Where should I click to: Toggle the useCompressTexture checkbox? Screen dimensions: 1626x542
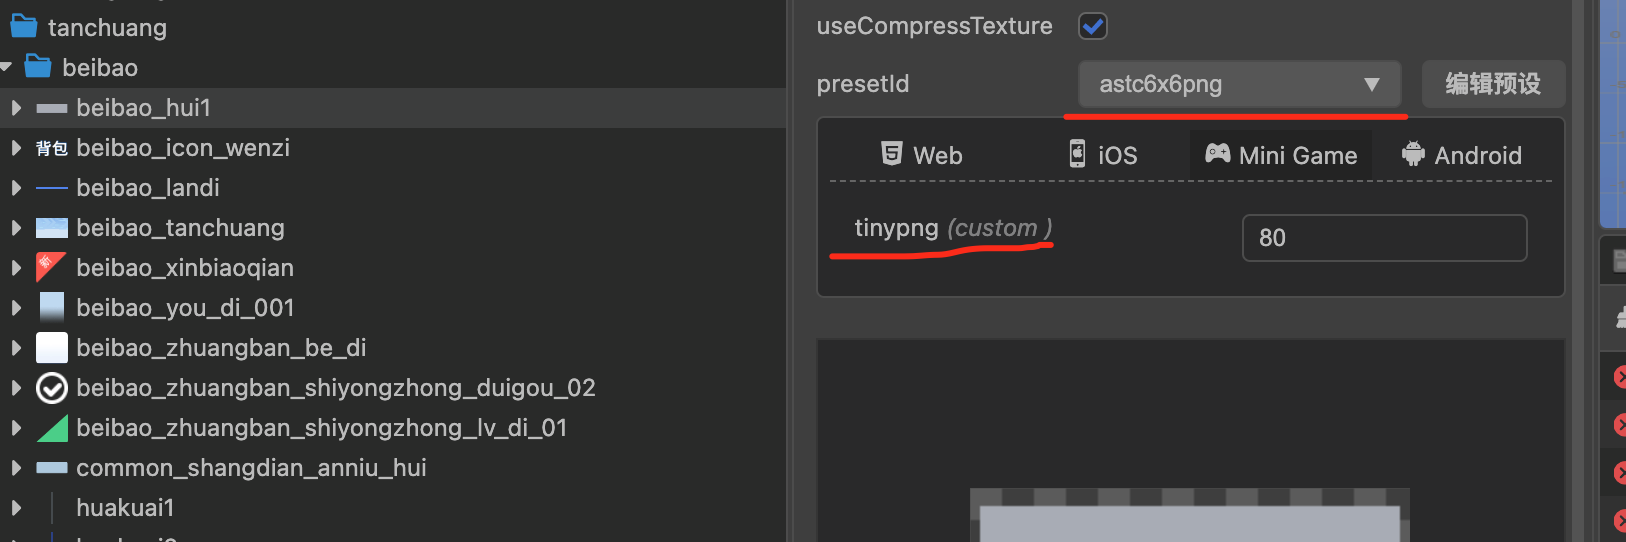pyautogui.click(x=1093, y=26)
